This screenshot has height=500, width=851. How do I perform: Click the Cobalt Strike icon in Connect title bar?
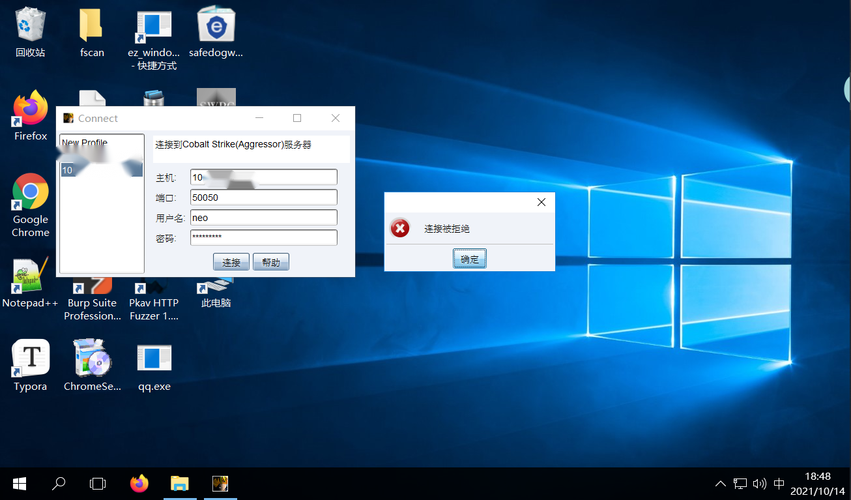[x=68, y=118]
